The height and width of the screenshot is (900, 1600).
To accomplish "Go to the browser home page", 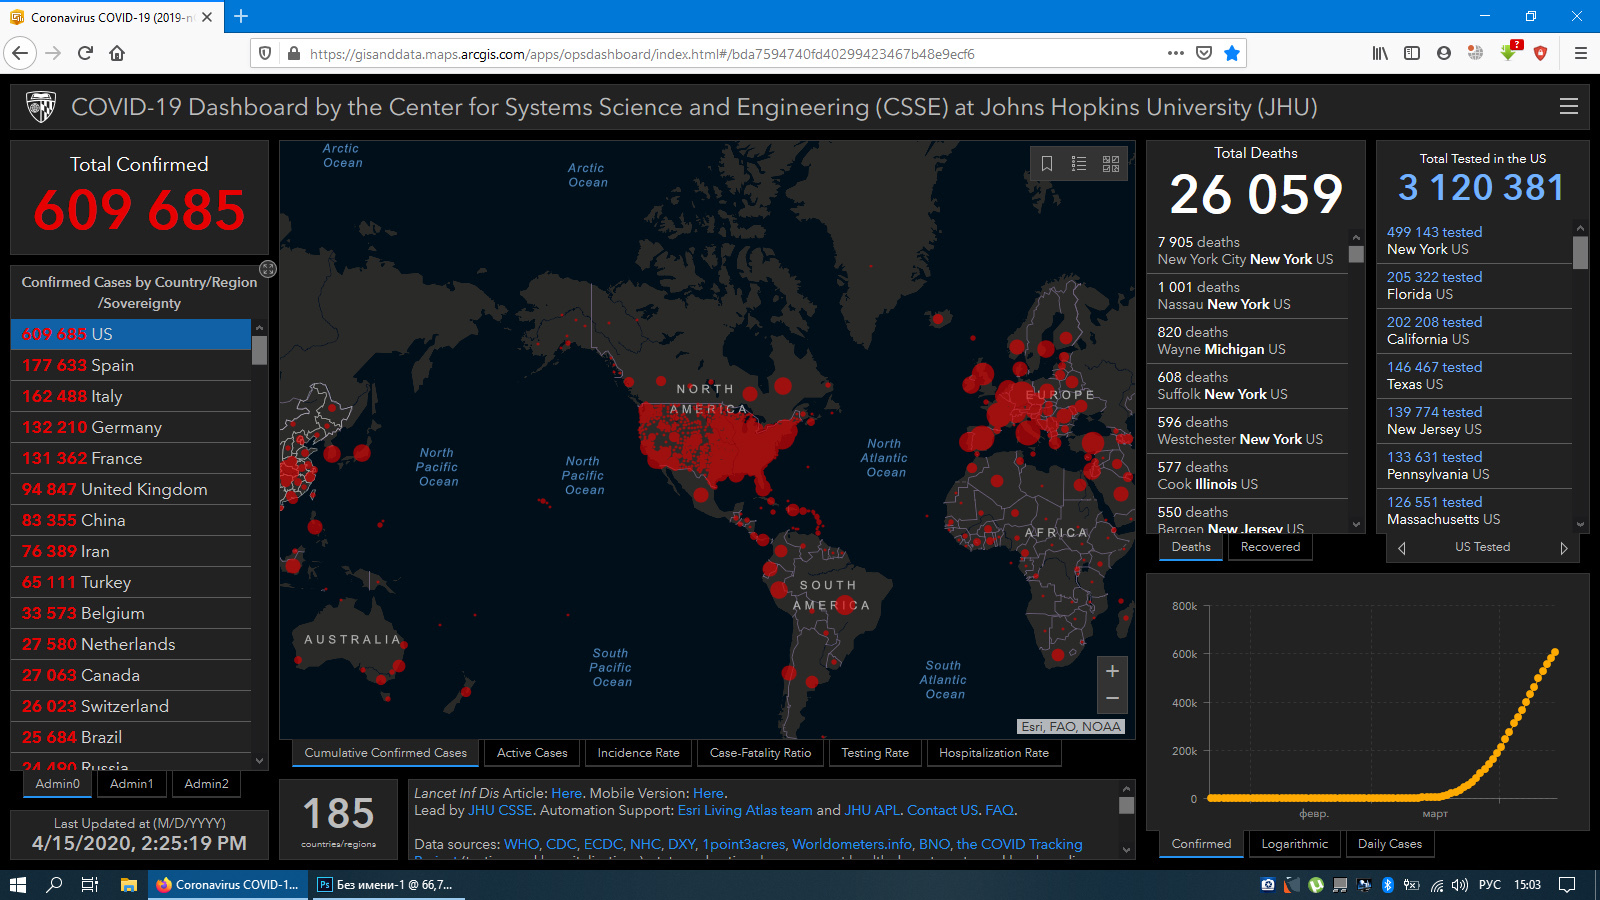I will pos(117,53).
